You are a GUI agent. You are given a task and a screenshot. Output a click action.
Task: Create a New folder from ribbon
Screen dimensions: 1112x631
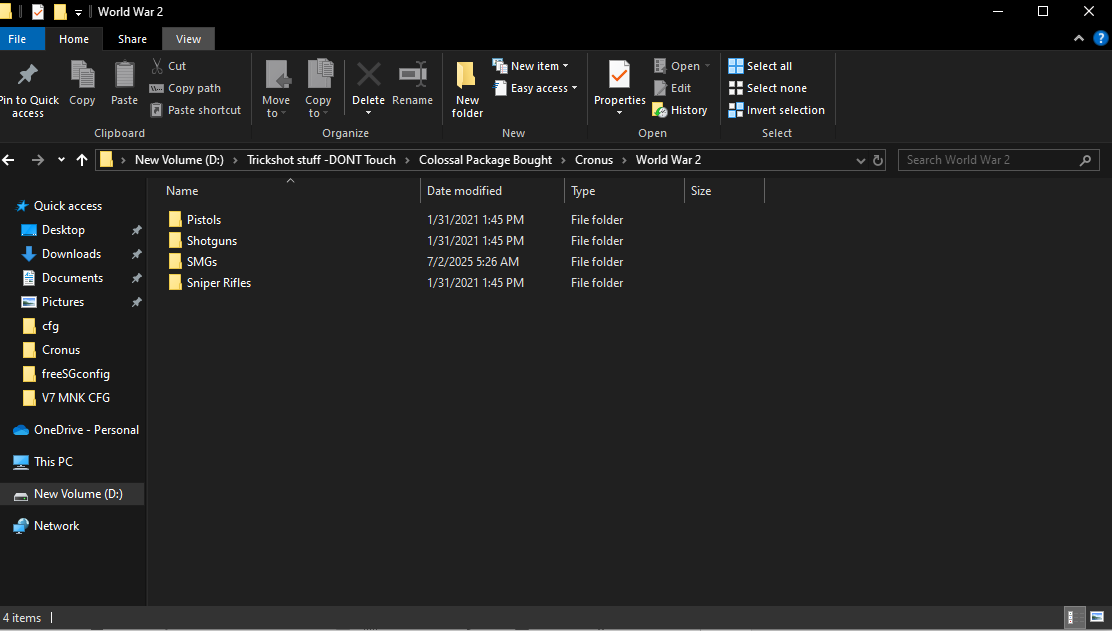pyautogui.click(x=467, y=89)
